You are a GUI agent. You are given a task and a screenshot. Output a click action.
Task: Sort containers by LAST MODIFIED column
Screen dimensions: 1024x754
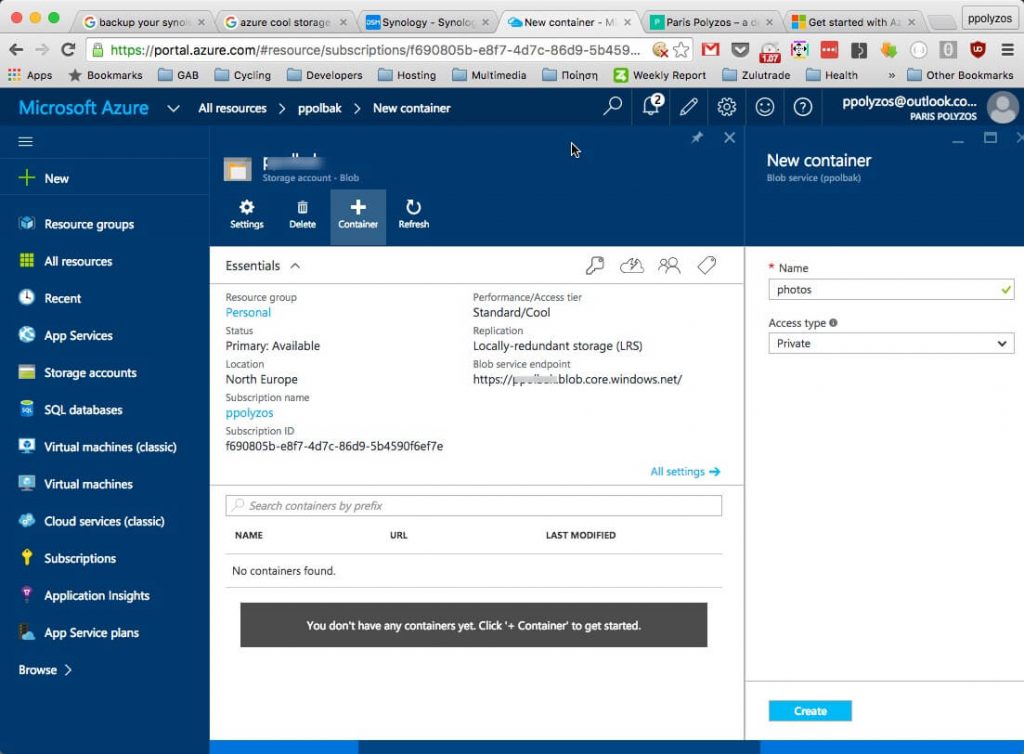click(x=581, y=535)
